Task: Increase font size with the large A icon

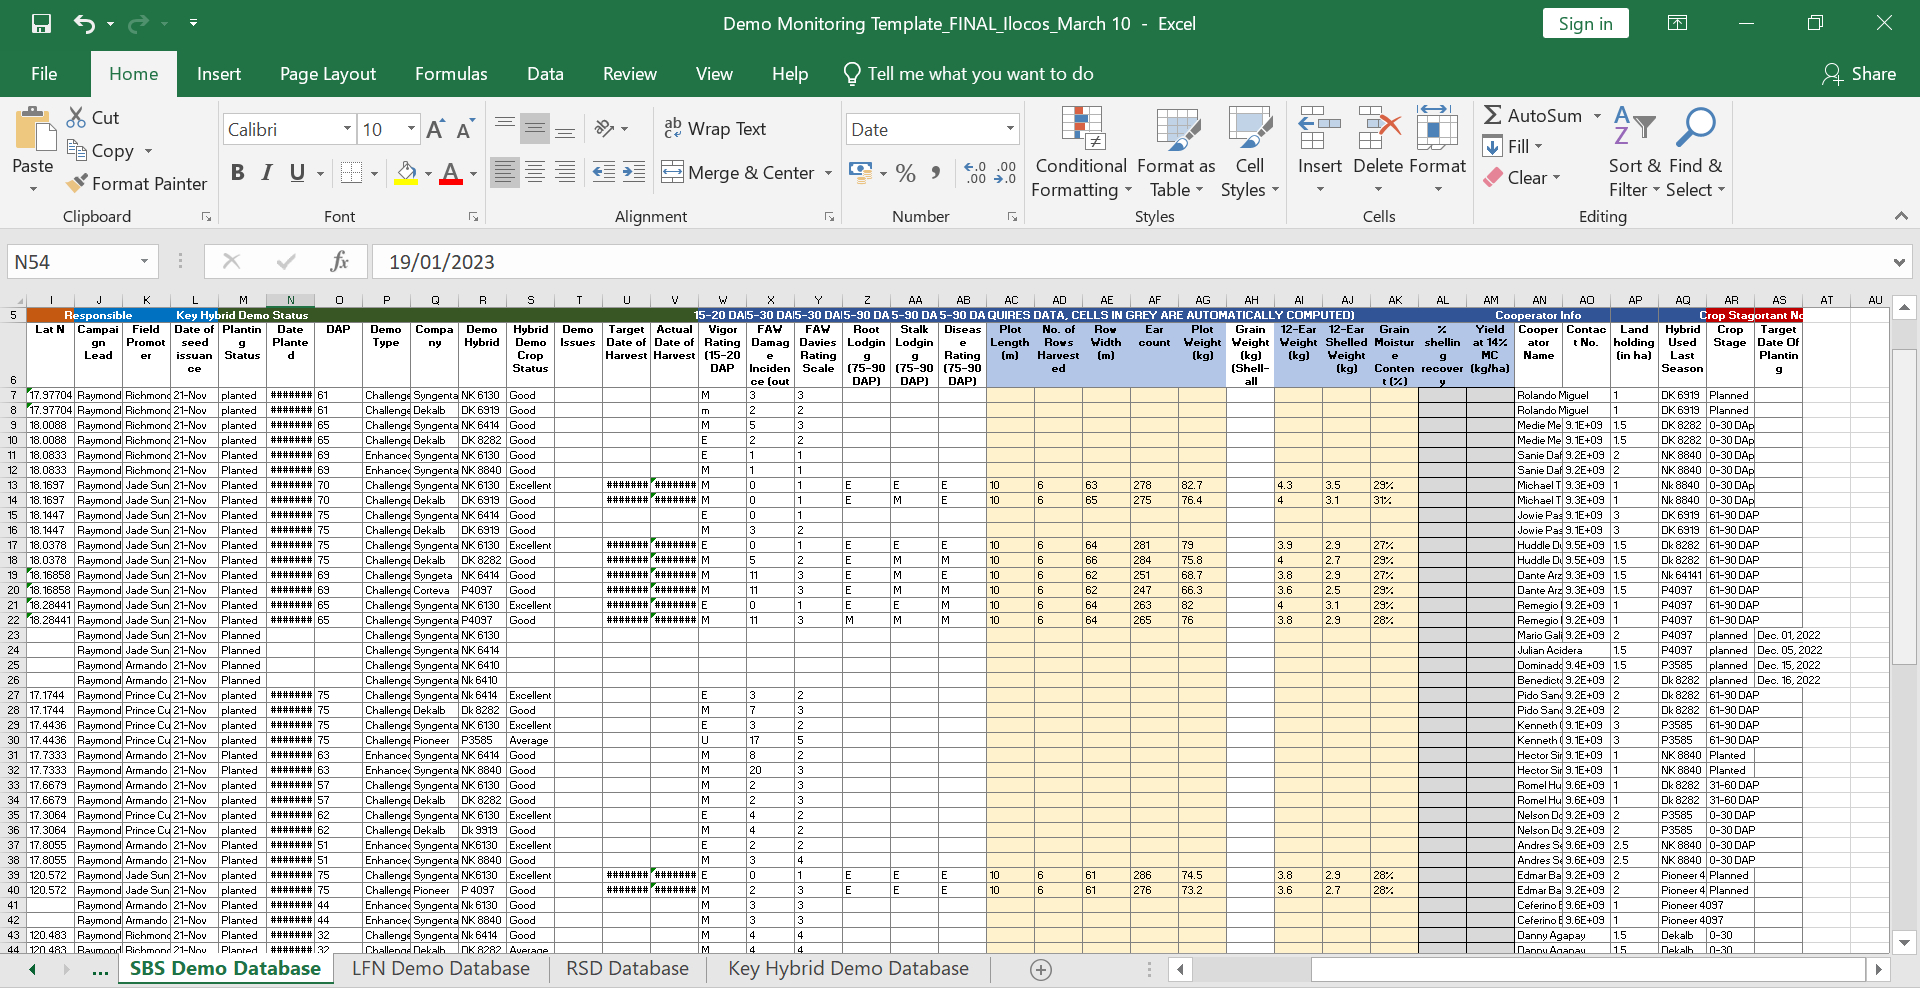Action: (435, 129)
